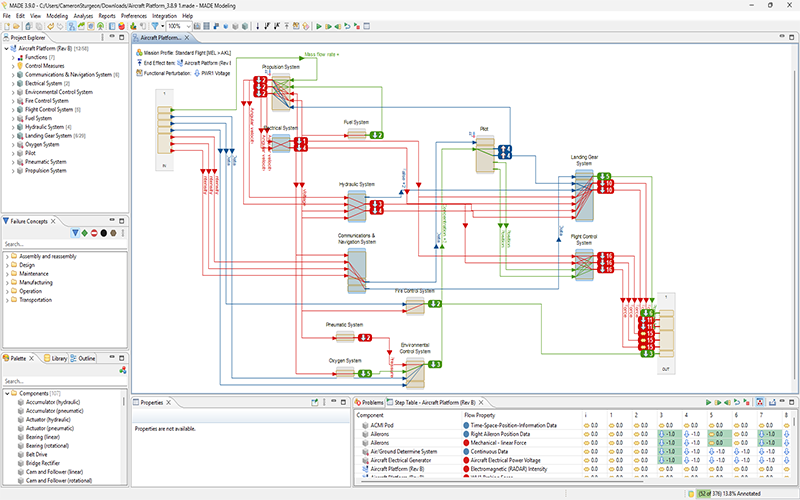Open the Failure Concepts view menu dots
The height and width of the screenshot is (500, 800).
point(123,233)
